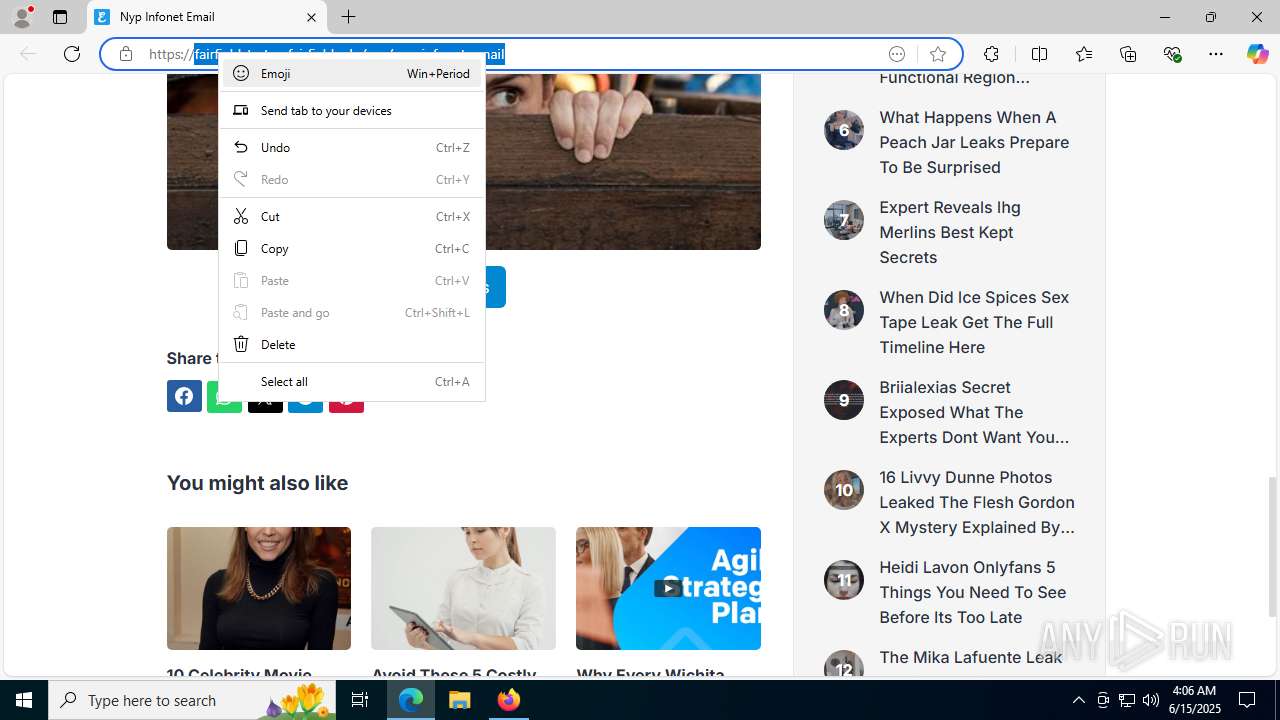Open the volume speaker icon

(1150, 700)
